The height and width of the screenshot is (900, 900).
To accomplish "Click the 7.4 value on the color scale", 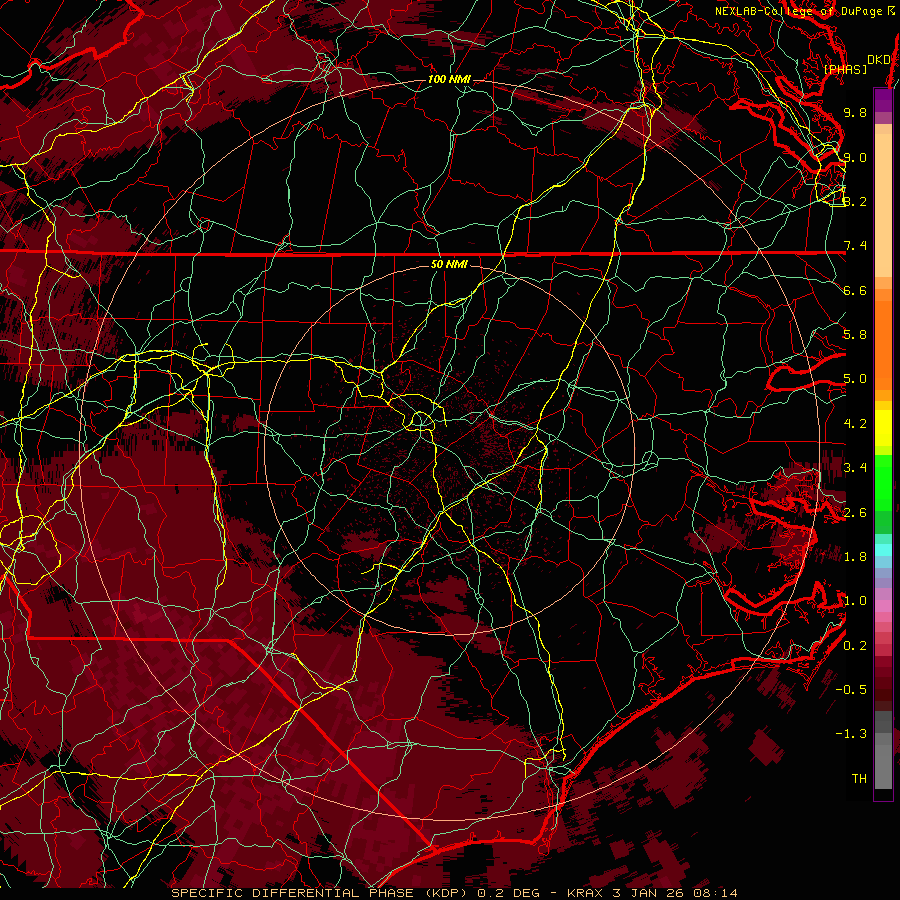I will pos(855,246).
